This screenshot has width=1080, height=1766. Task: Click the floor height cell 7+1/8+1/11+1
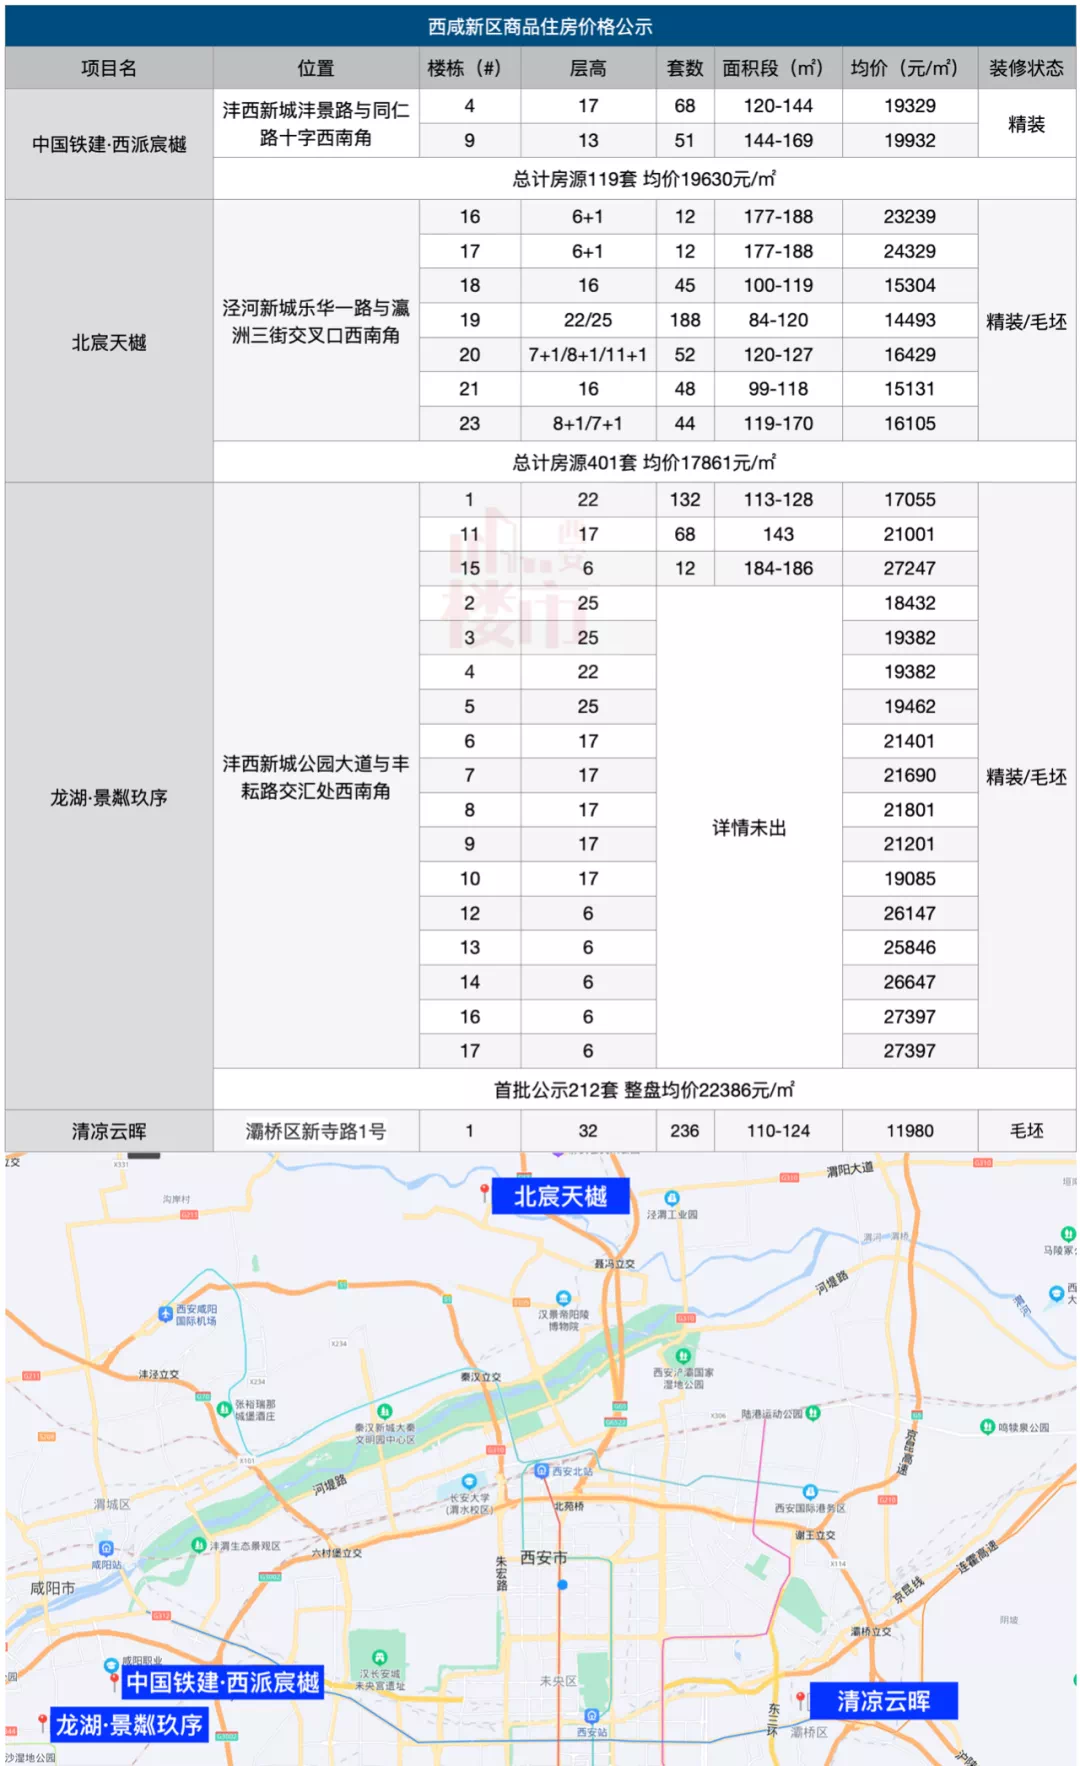click(588, 355)
